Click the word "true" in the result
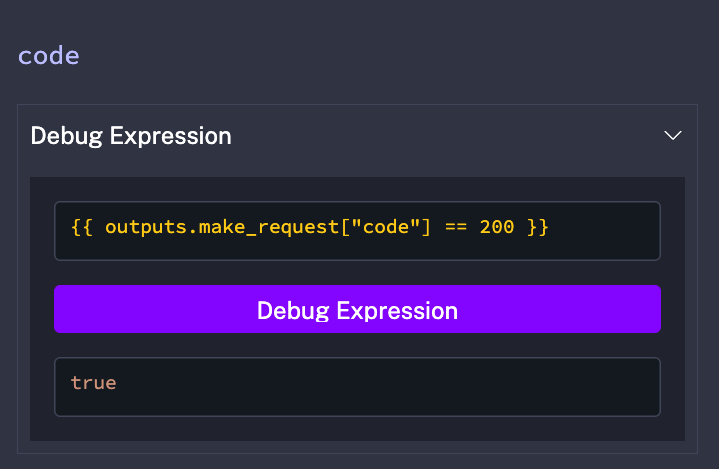719x469 pixels. (94, 382)
